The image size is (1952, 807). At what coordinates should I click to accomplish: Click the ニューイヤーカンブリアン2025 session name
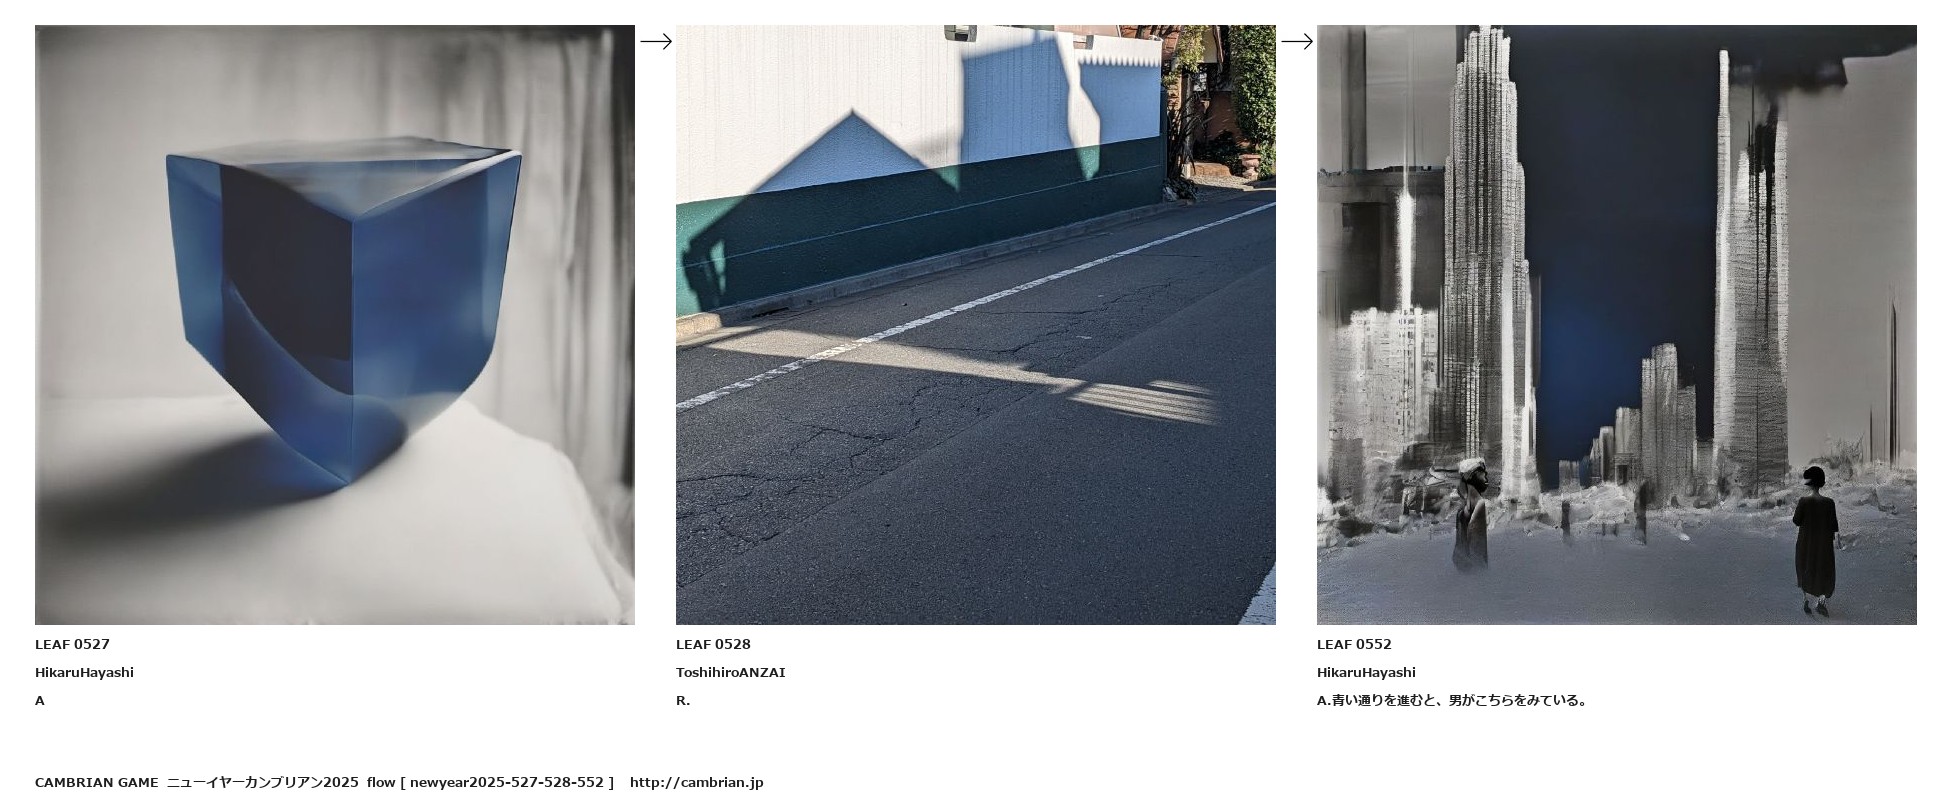[262, 782]
